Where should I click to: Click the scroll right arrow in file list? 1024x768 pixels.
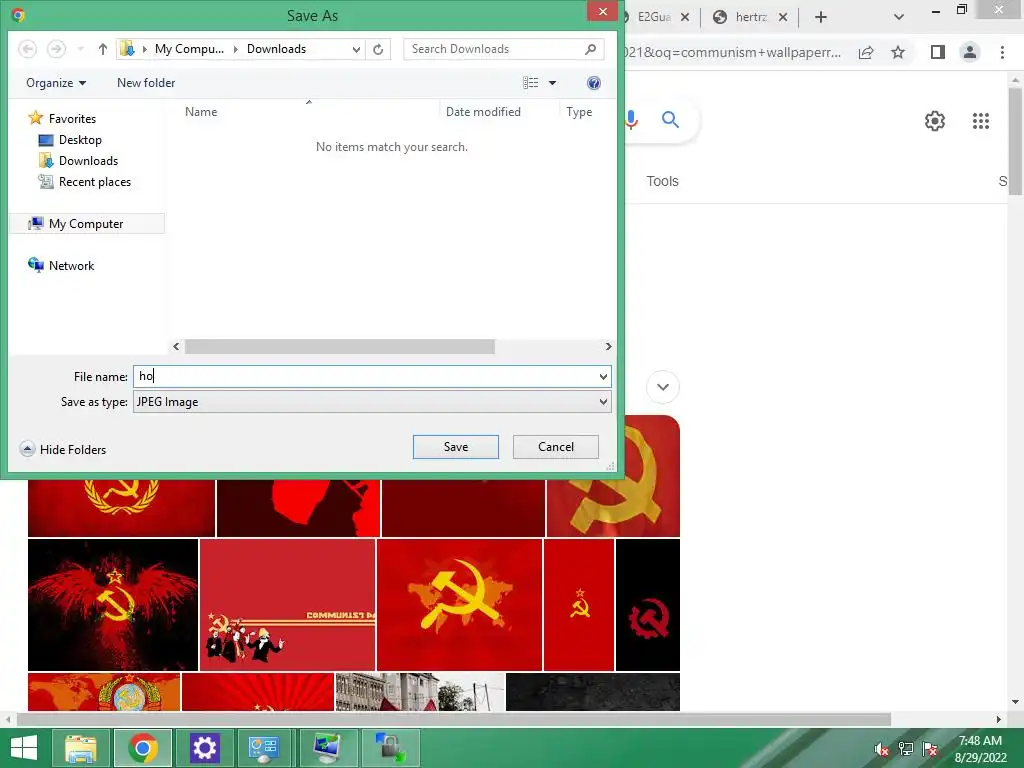coord(608,347)
